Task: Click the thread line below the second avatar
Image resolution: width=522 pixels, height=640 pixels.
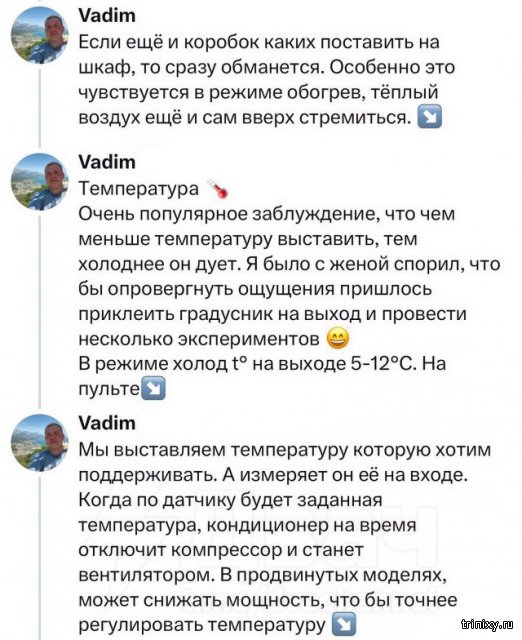Action: (40, 312)
